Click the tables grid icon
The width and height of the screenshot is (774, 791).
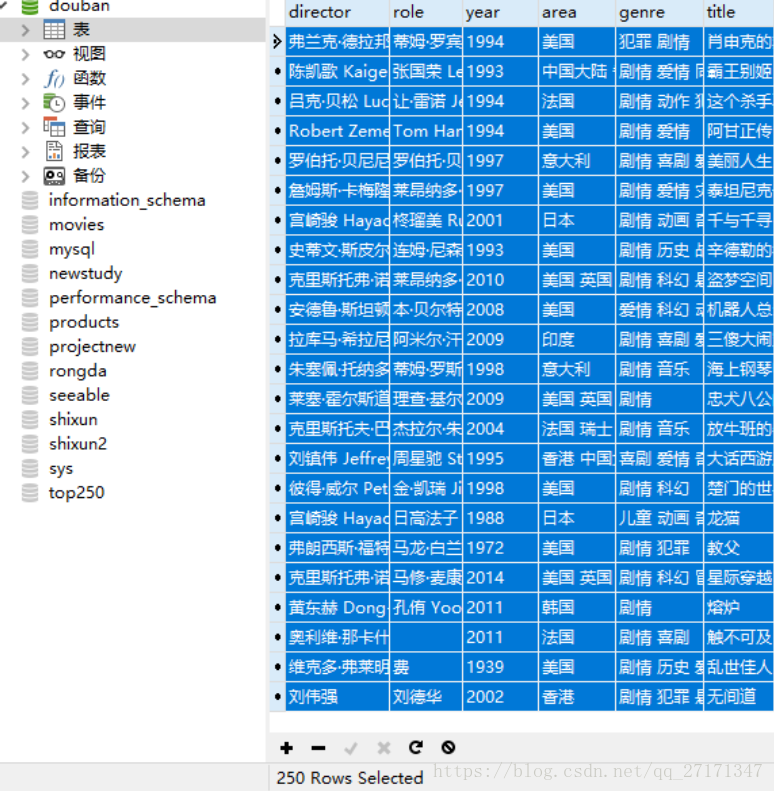coord(54,30)
